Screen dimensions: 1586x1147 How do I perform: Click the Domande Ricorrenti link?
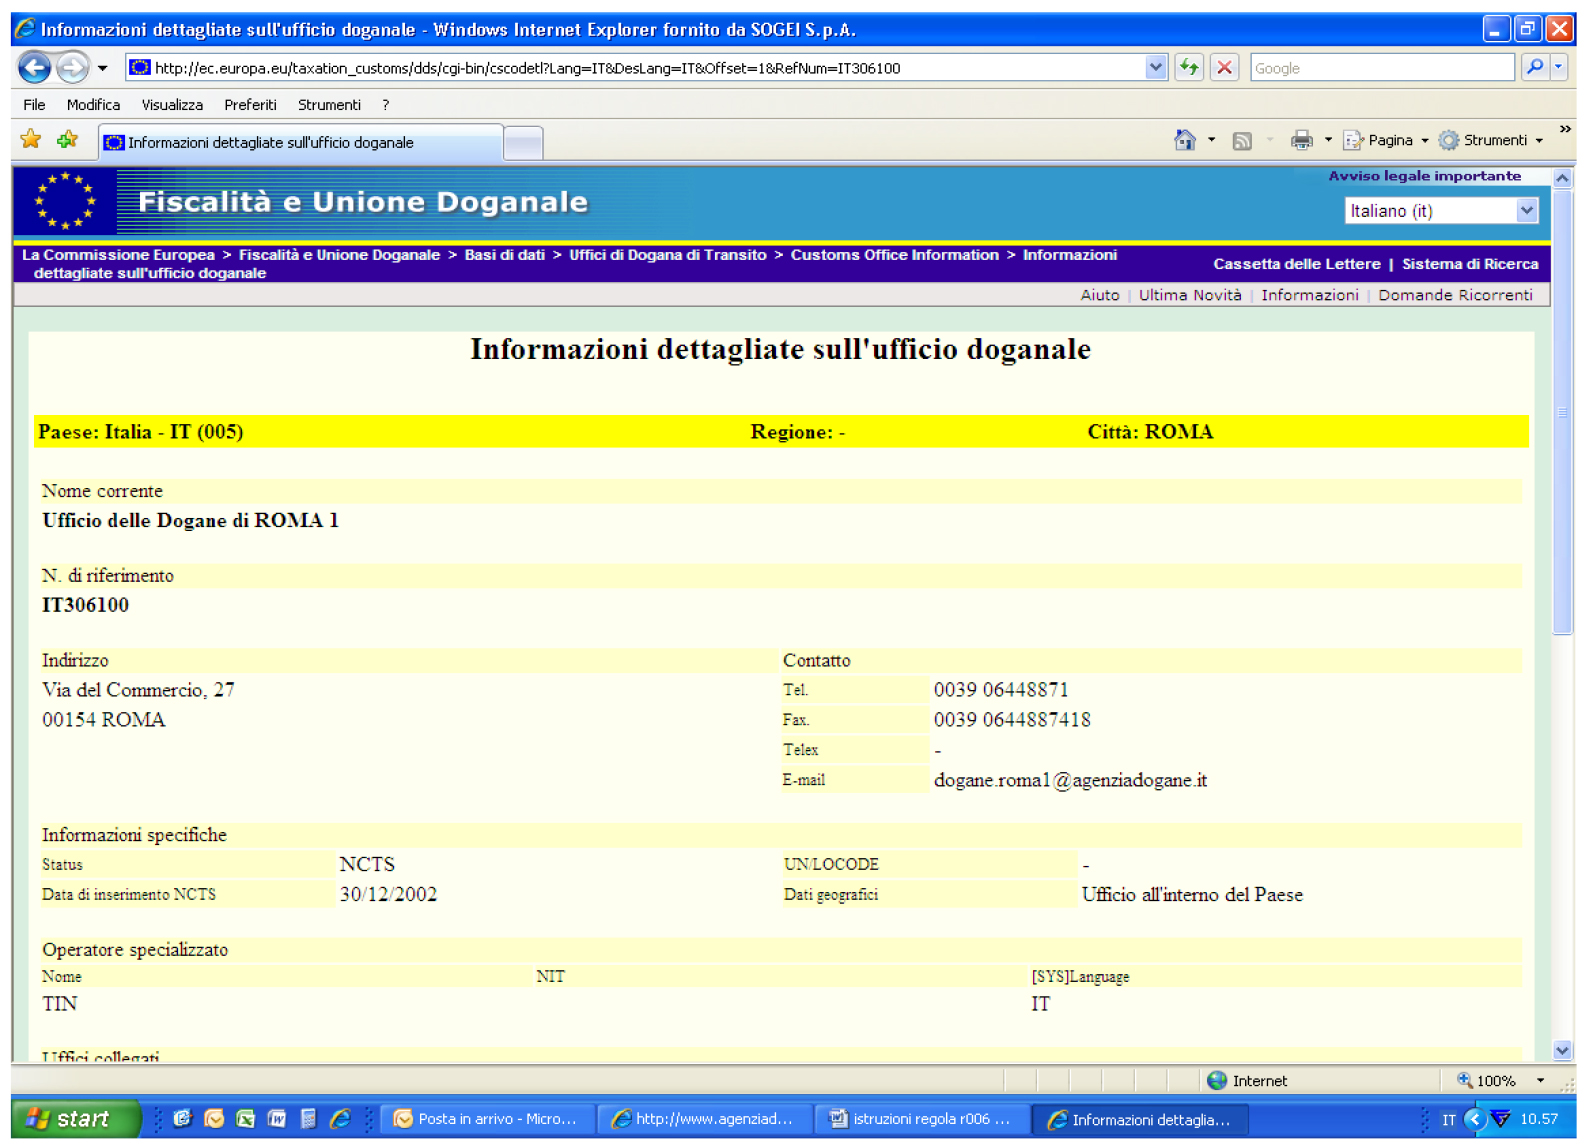1454,295
